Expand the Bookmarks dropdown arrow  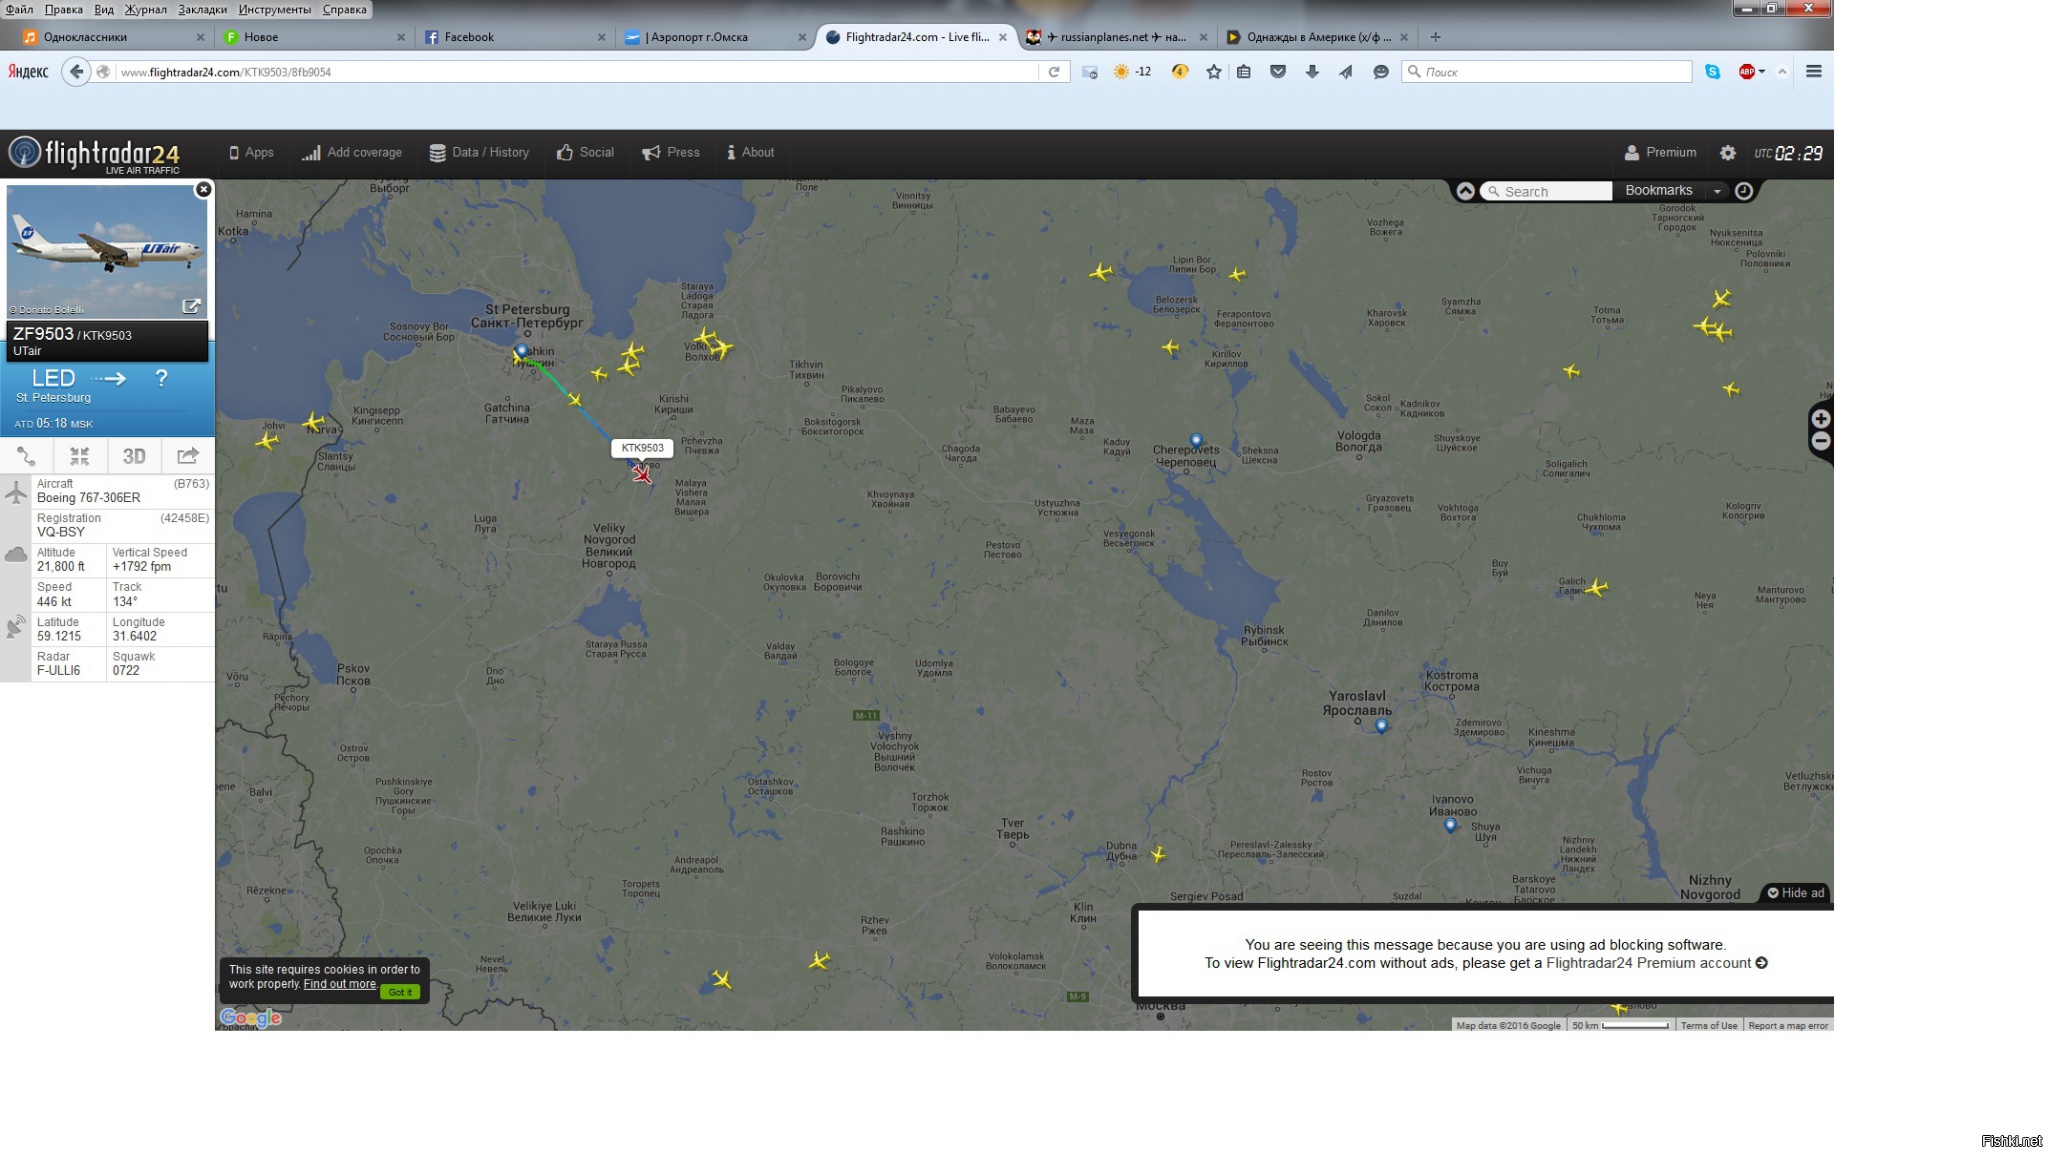click(1717, 191)
